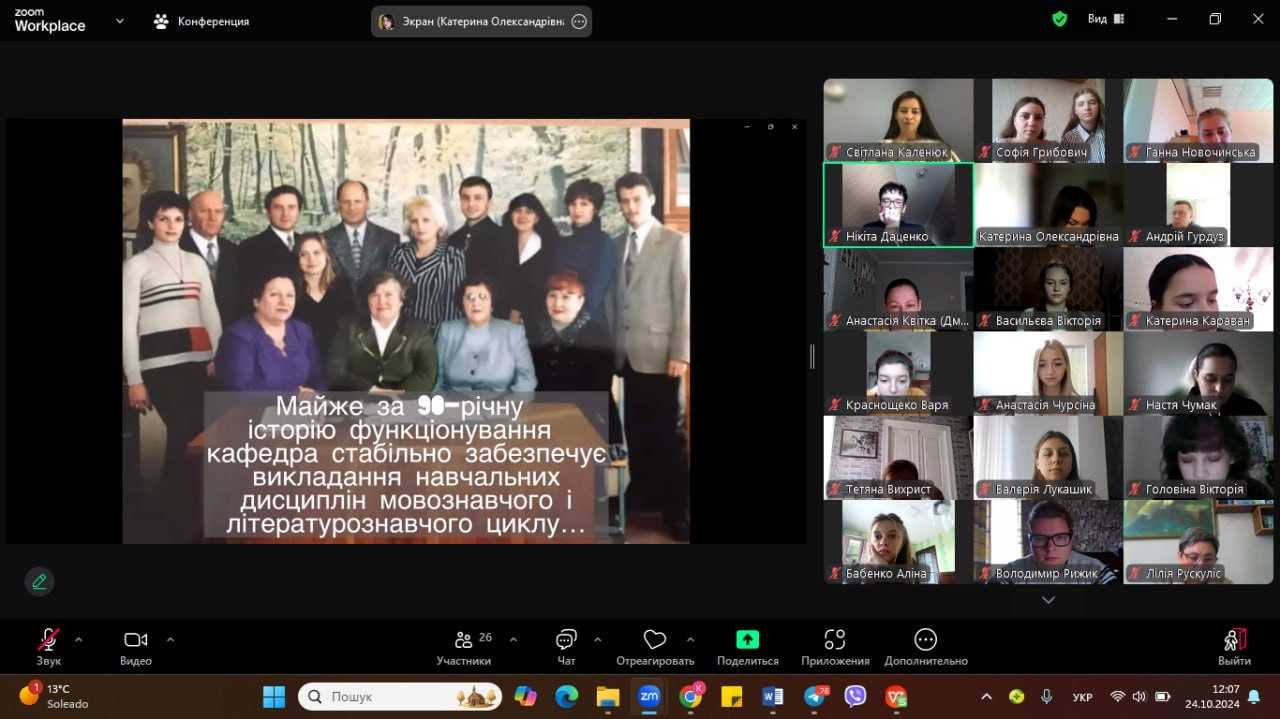The height and width of the screenshot is (719, 1280).
Task: Unmute the microphone audio
Action: 48,640
